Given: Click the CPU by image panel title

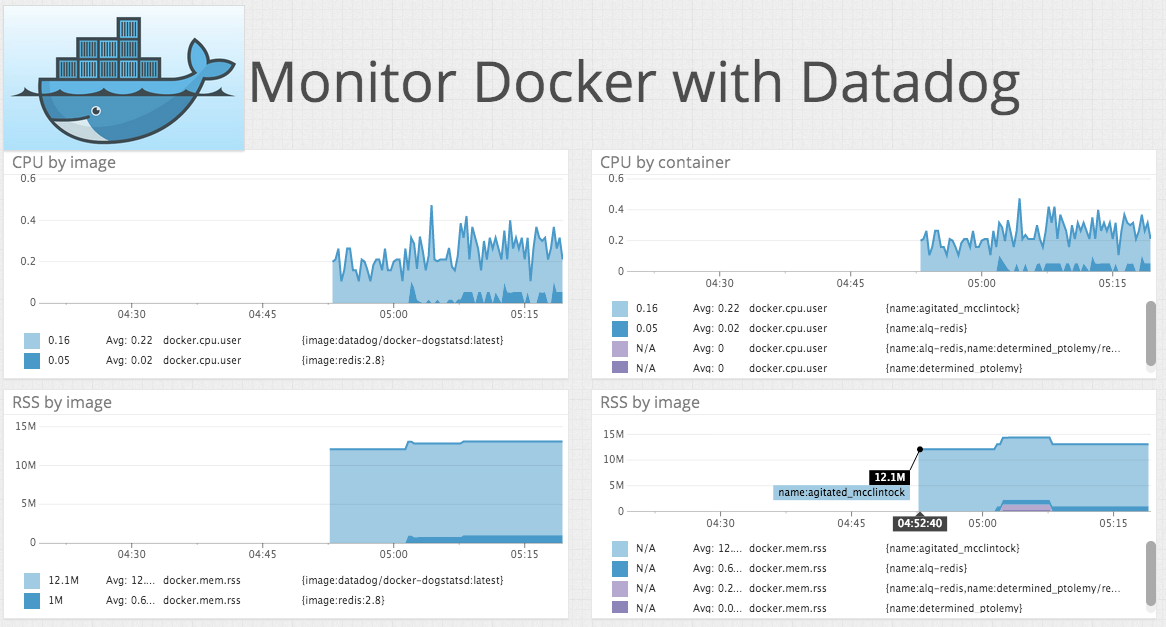Looking at the screenshot, I should [63, 162].
